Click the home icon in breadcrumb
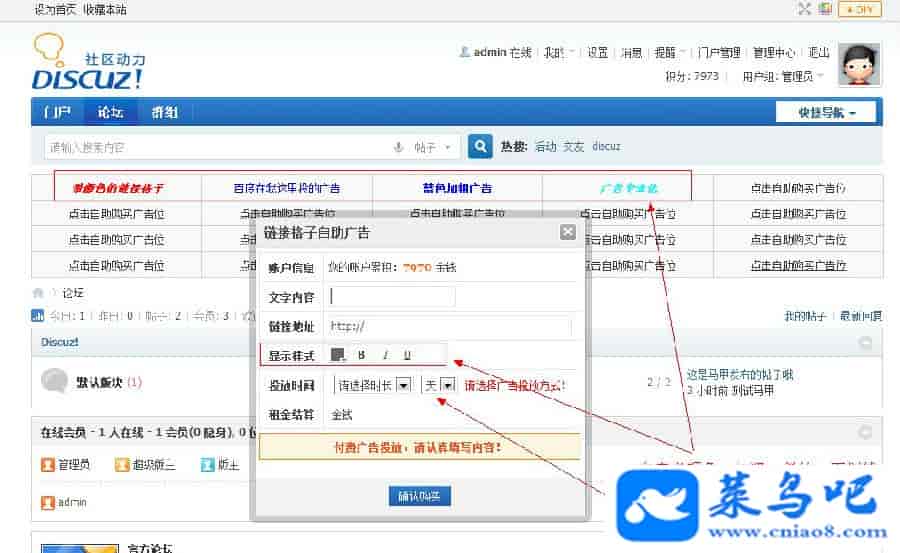900x553 pixels. pos(38,293)
